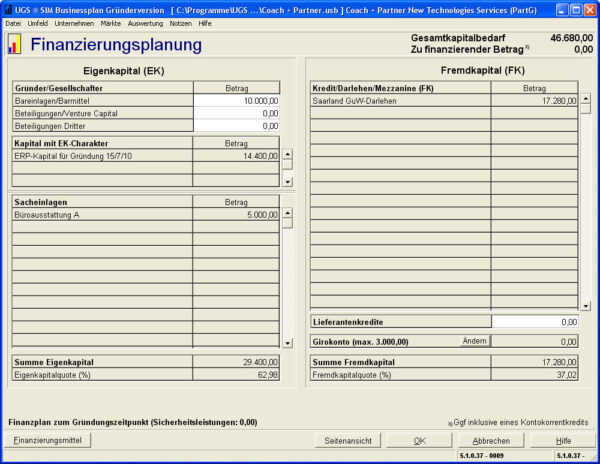Select the Büroausstattung A row

146,215
